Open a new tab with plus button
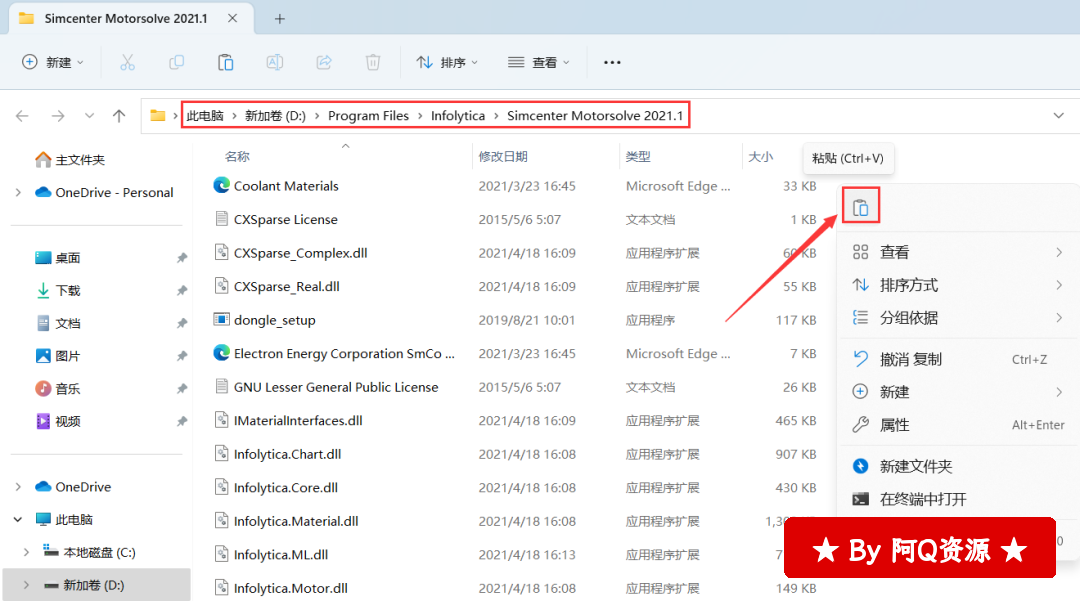 [280, 19]
